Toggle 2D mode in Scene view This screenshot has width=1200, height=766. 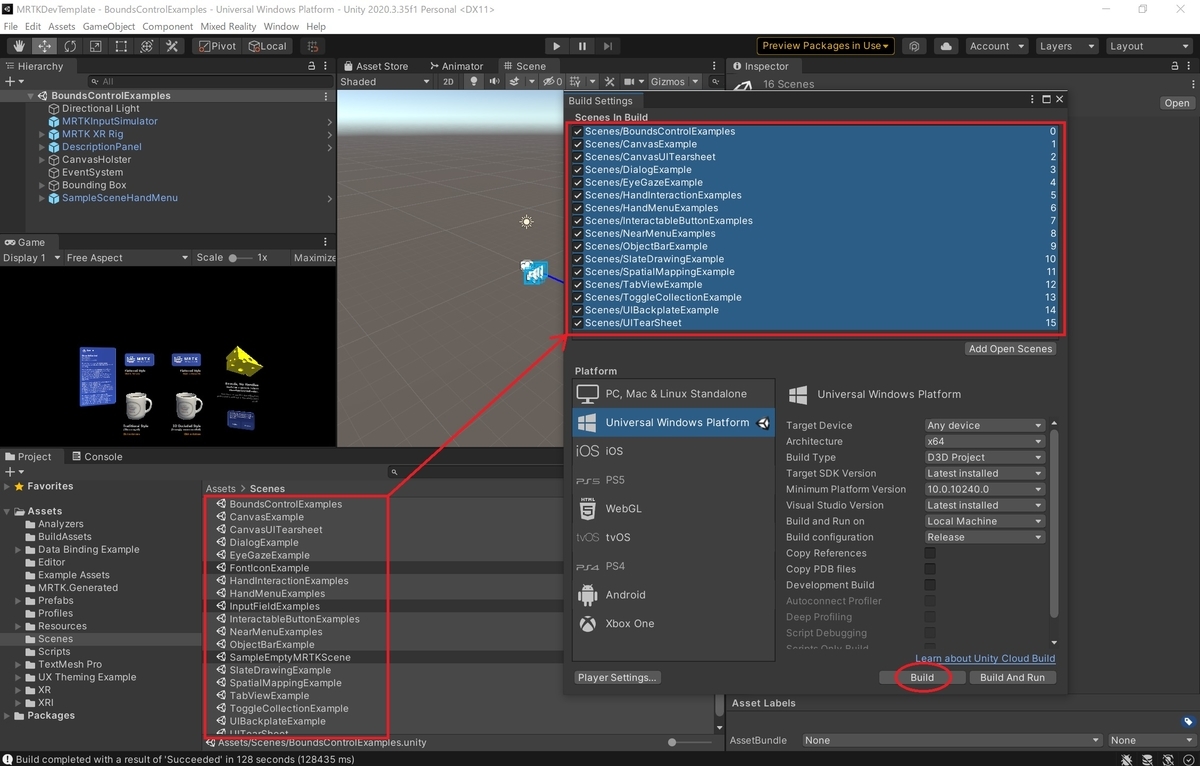point(448,82)
